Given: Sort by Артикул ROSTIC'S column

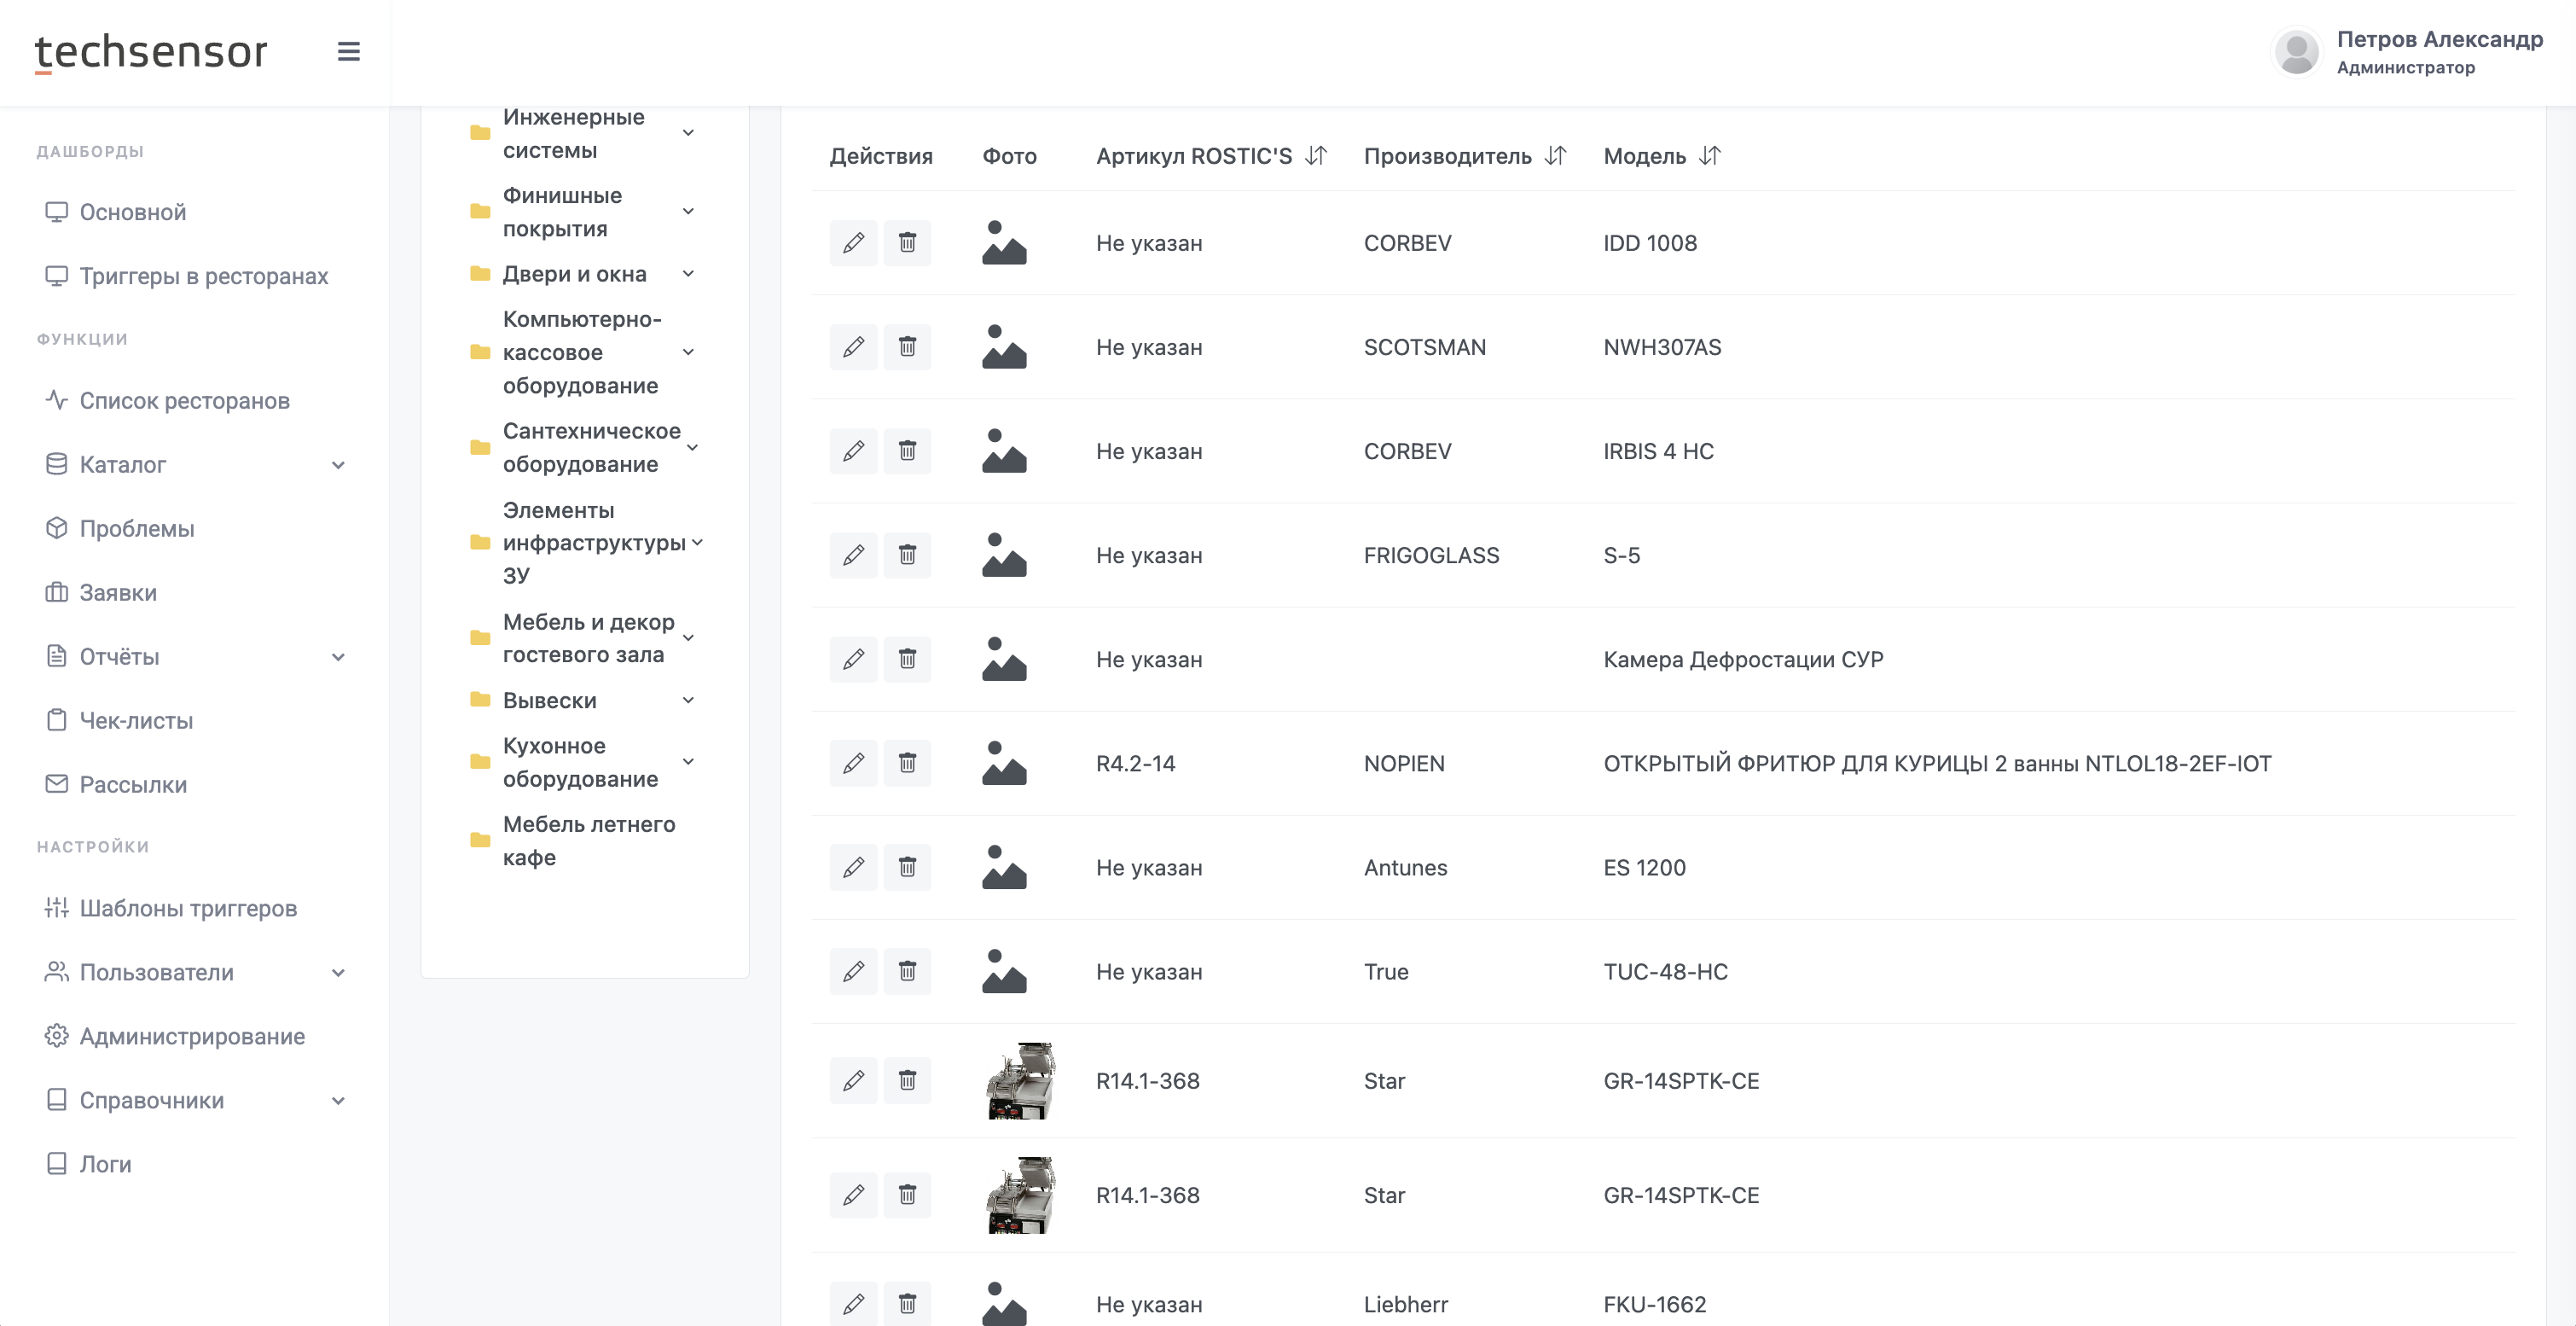Looking at the screenshot, I should click(1316, 156).
